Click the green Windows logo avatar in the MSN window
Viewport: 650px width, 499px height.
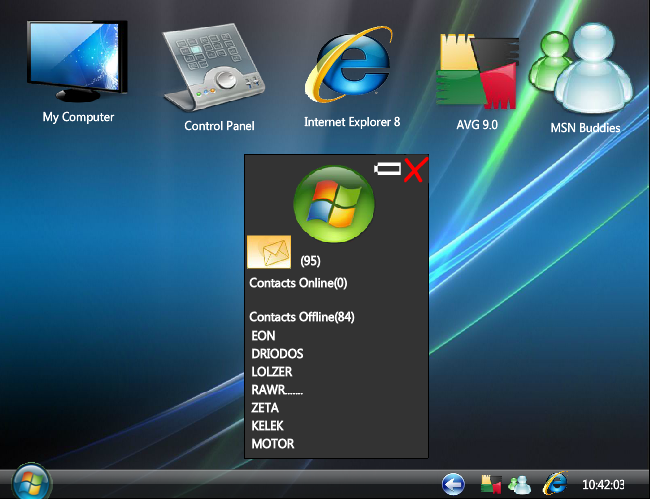coord(334,203)
